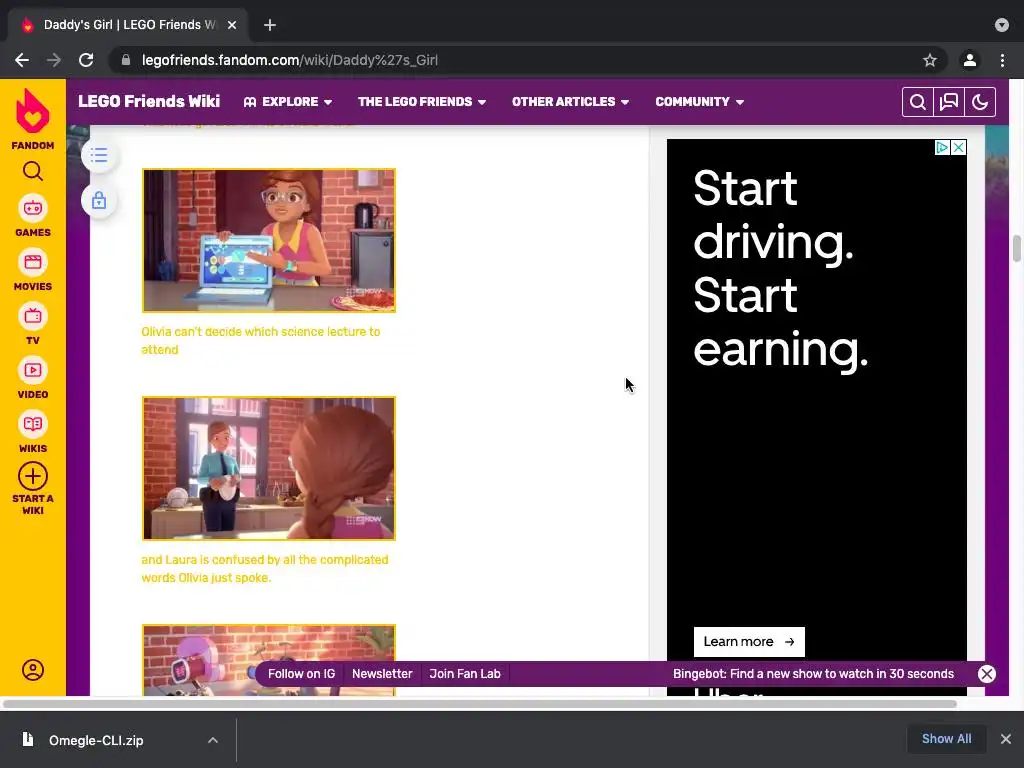This screenshot has height=768, width=1024.
Task: Click the Start a Wiki plus icon
Action: coord(33,476)
